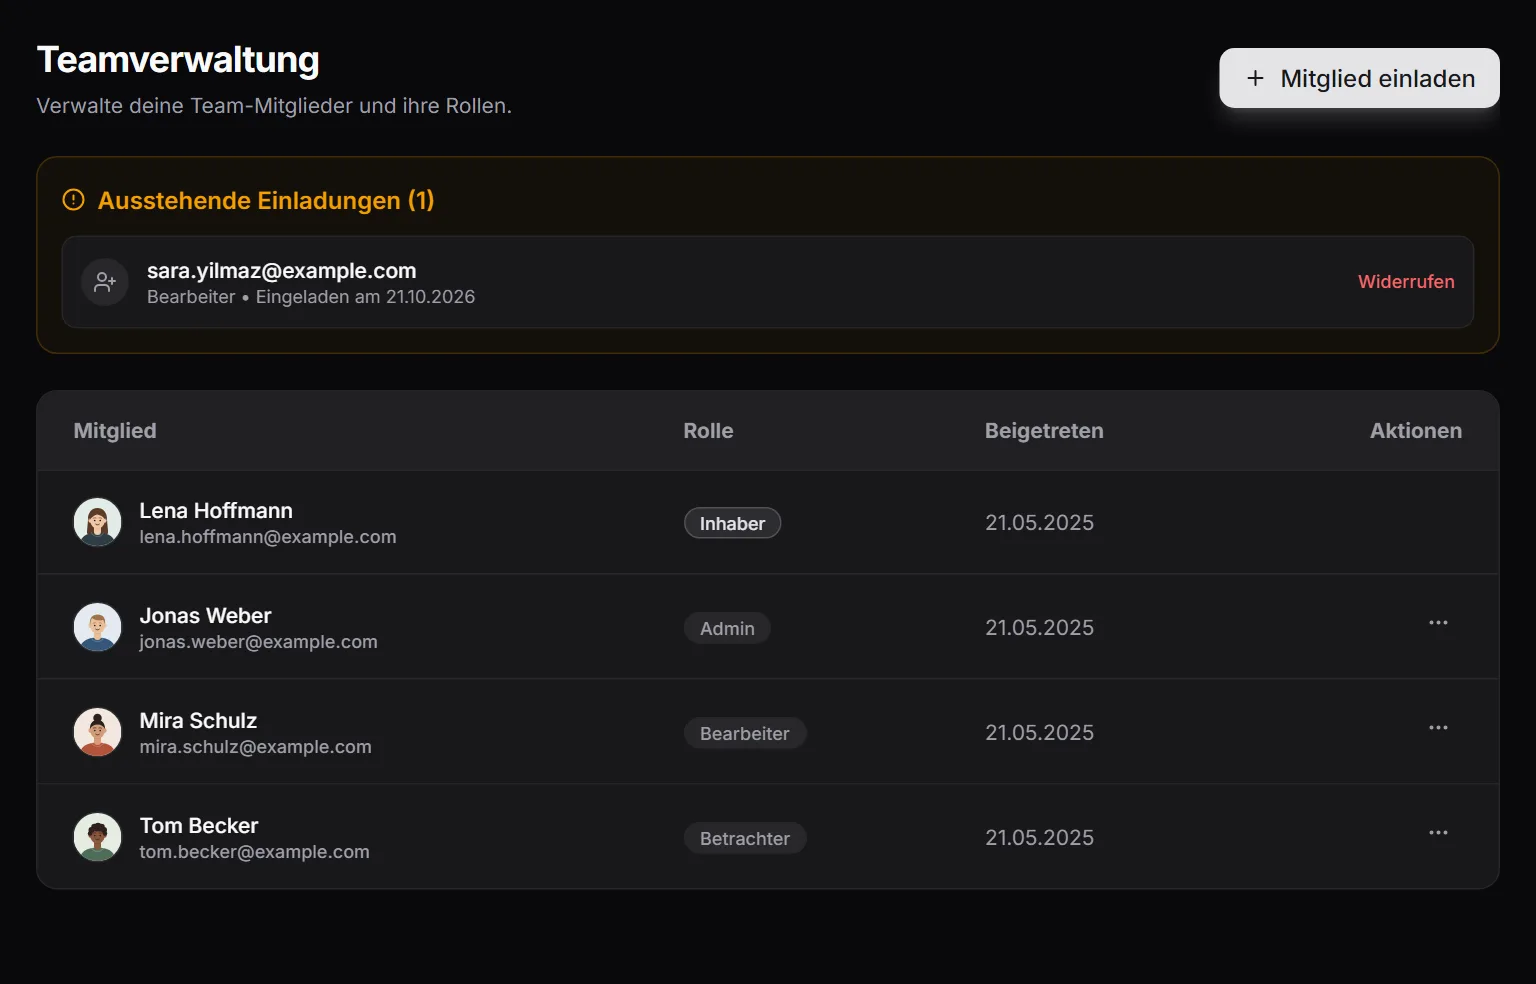
Task: Click the Inhaber role badge
Action: click(732, 523)
